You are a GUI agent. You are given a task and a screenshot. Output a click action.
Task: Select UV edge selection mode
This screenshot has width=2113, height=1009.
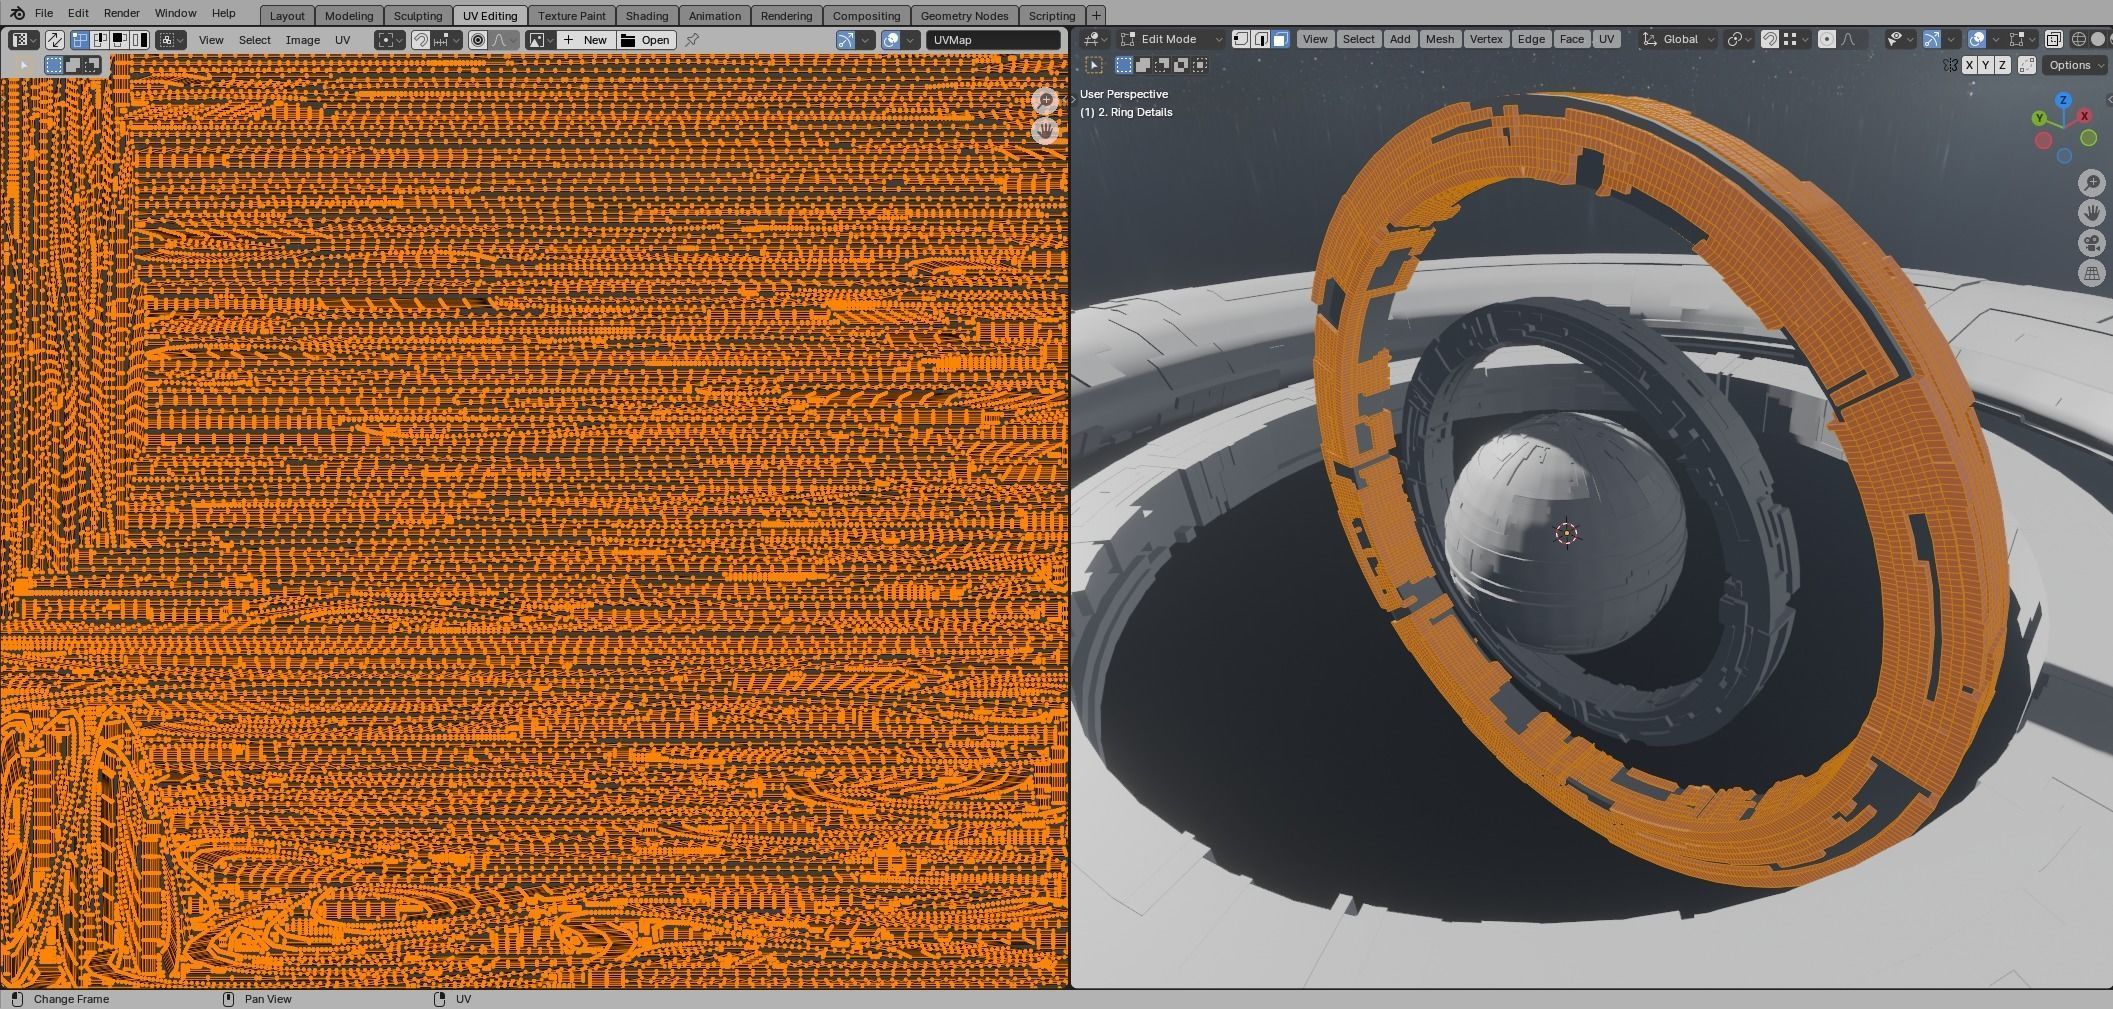point(100,40)
